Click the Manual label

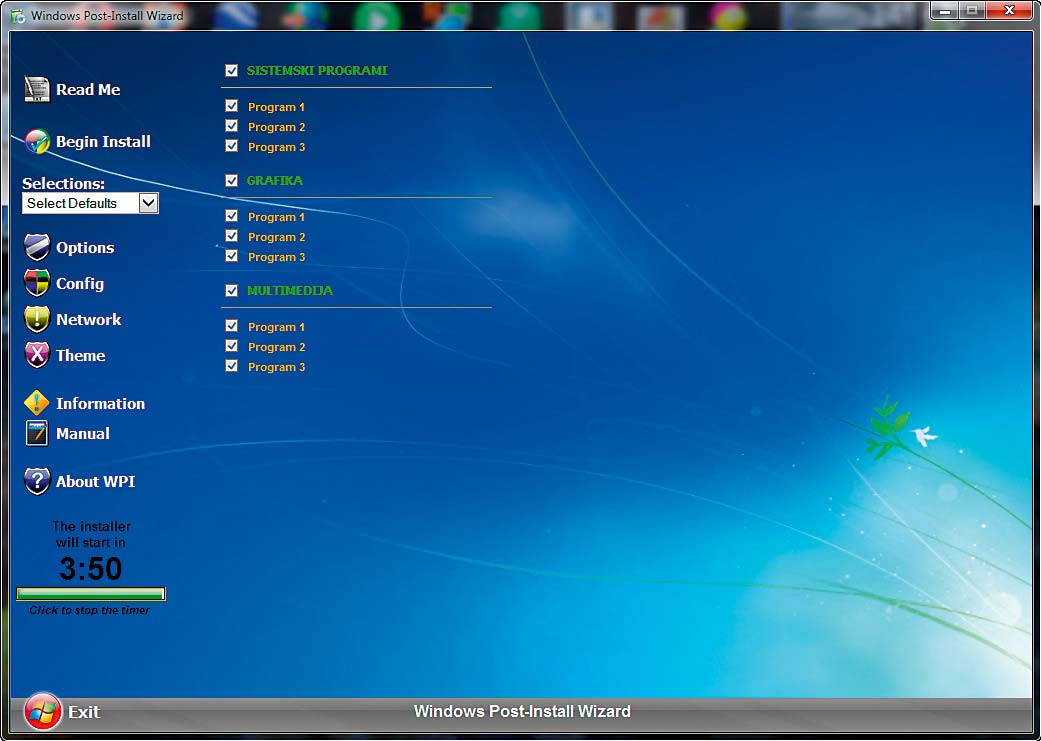pyautogui.click(x=83, y=434)
